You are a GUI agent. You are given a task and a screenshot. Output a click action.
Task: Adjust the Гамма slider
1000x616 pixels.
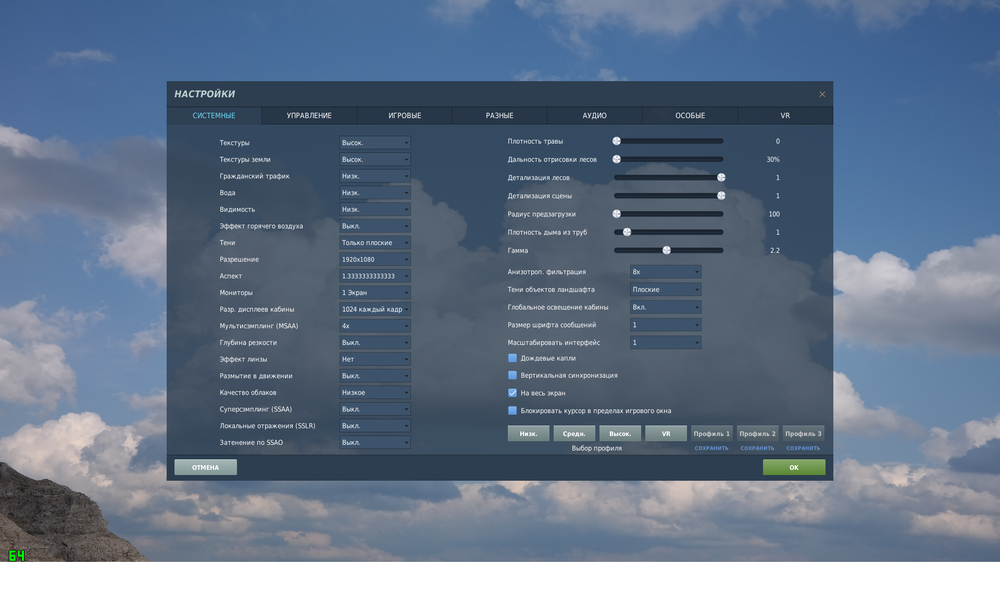pos(666,250)
